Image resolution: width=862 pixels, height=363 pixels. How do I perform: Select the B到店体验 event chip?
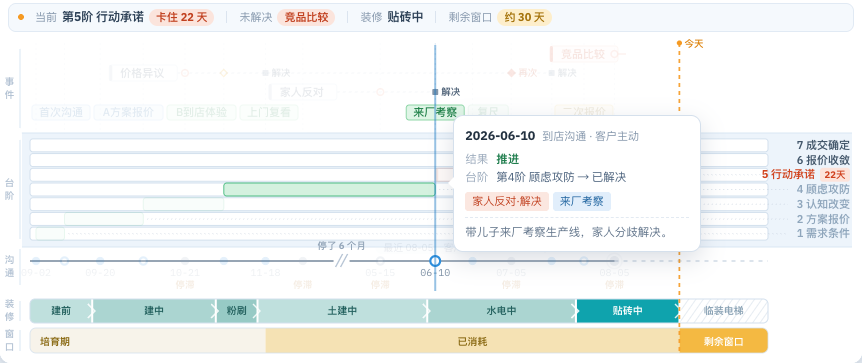click(201, 112)
